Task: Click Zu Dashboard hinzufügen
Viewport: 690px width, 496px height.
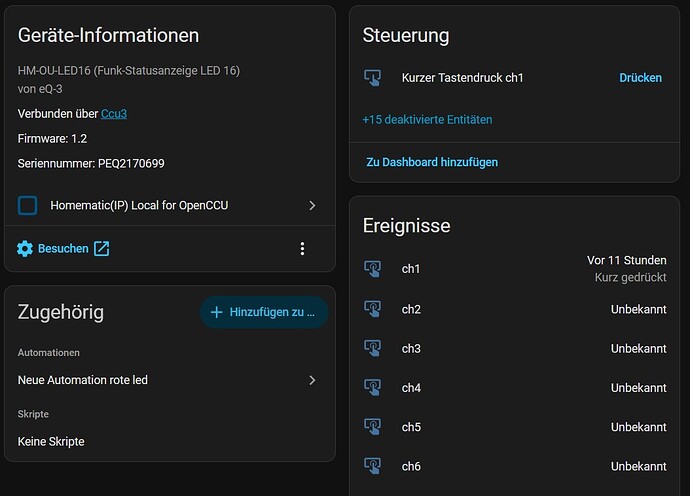Action: tap(432, 162)
